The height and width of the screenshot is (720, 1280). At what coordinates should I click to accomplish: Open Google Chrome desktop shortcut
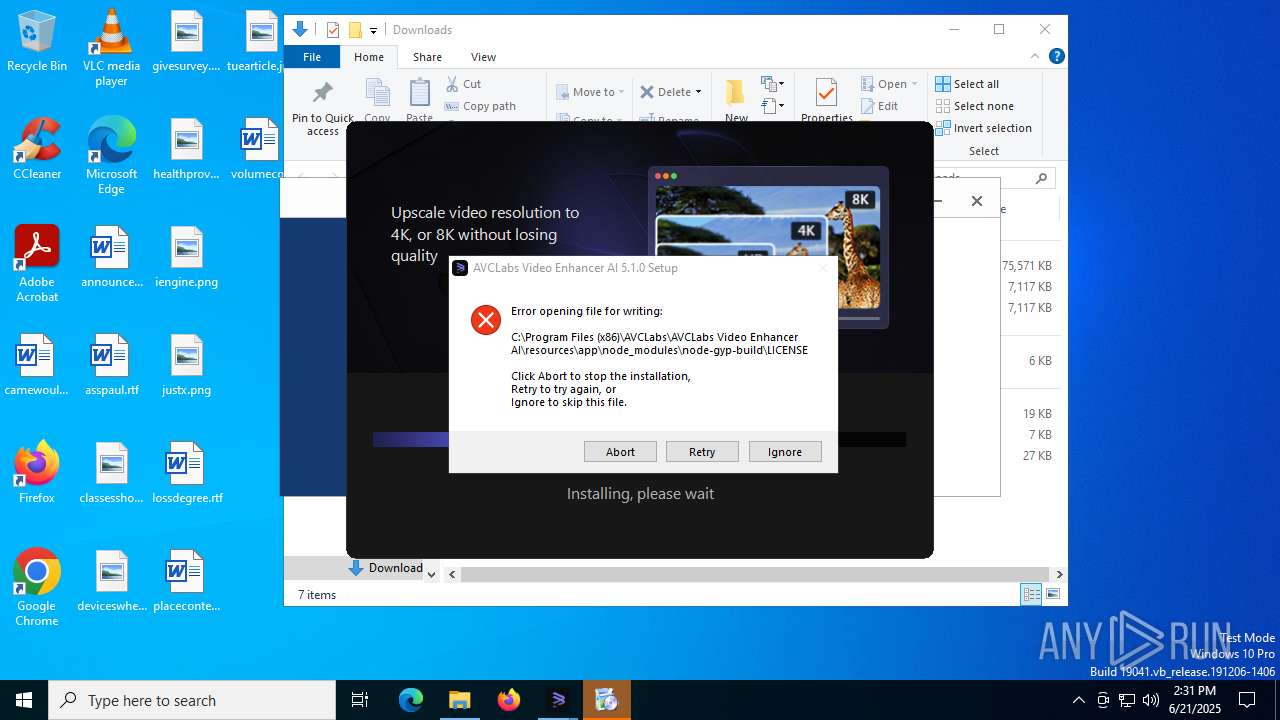click(x=37, y=587)
